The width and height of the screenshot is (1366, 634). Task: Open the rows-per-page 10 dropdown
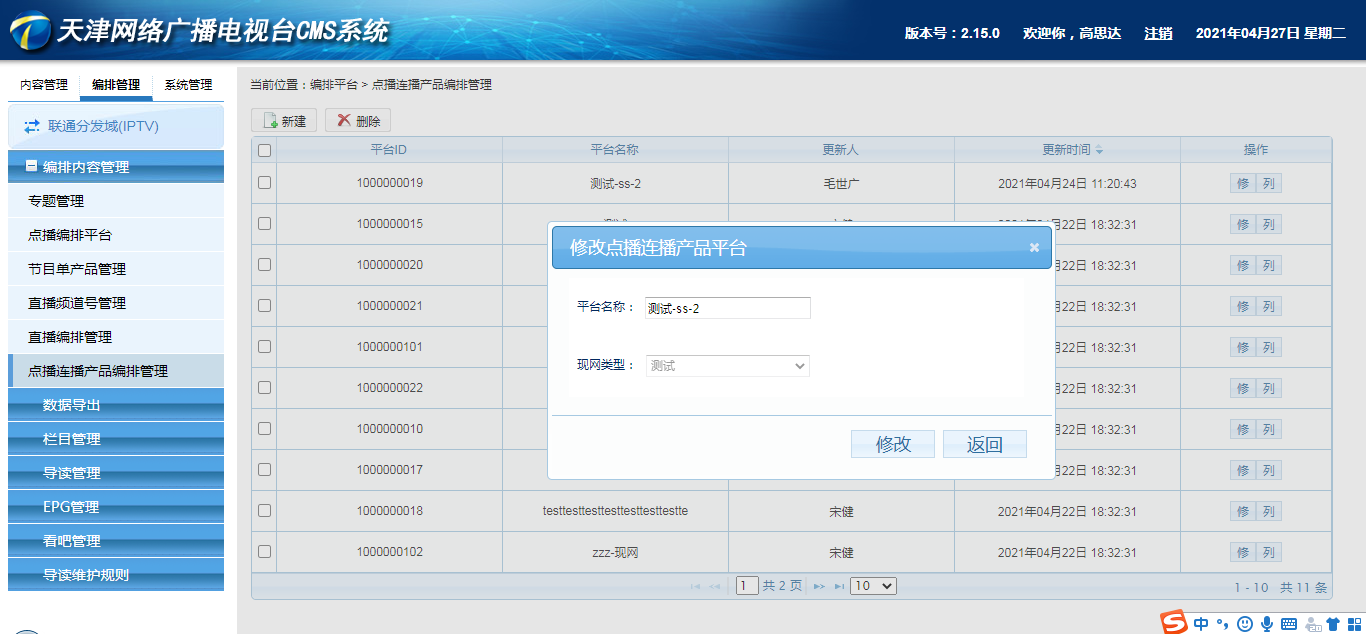[873, 586]
